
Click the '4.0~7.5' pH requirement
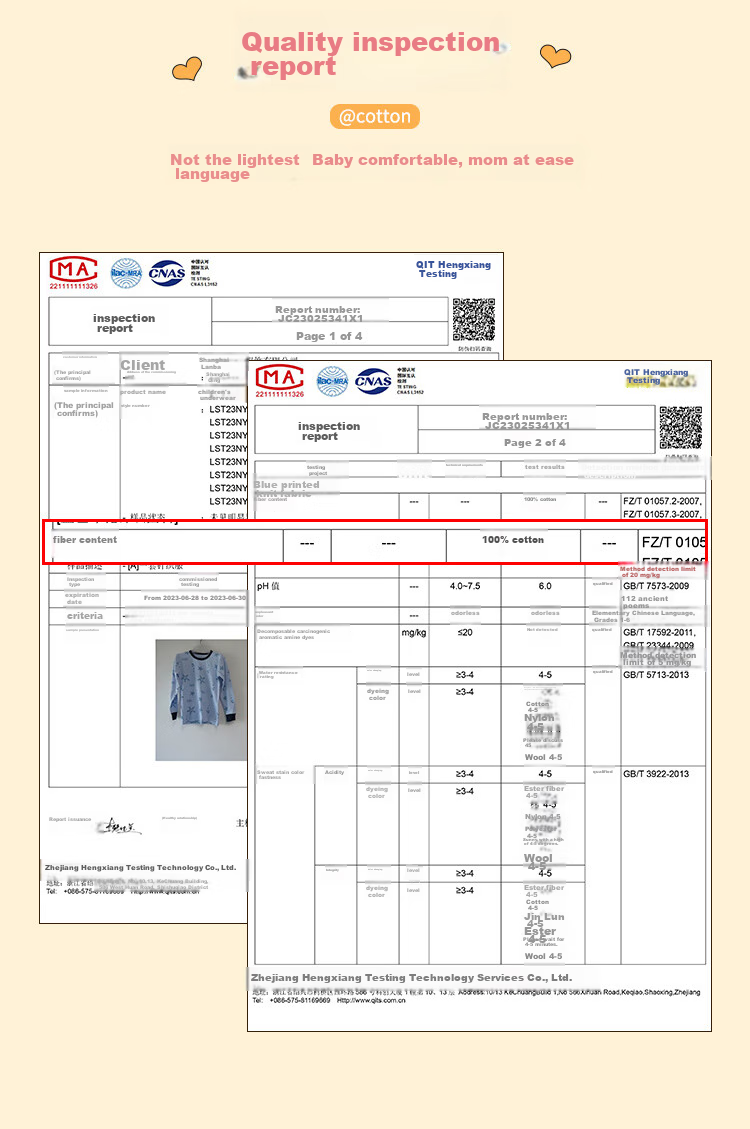(x=465, y=586)
